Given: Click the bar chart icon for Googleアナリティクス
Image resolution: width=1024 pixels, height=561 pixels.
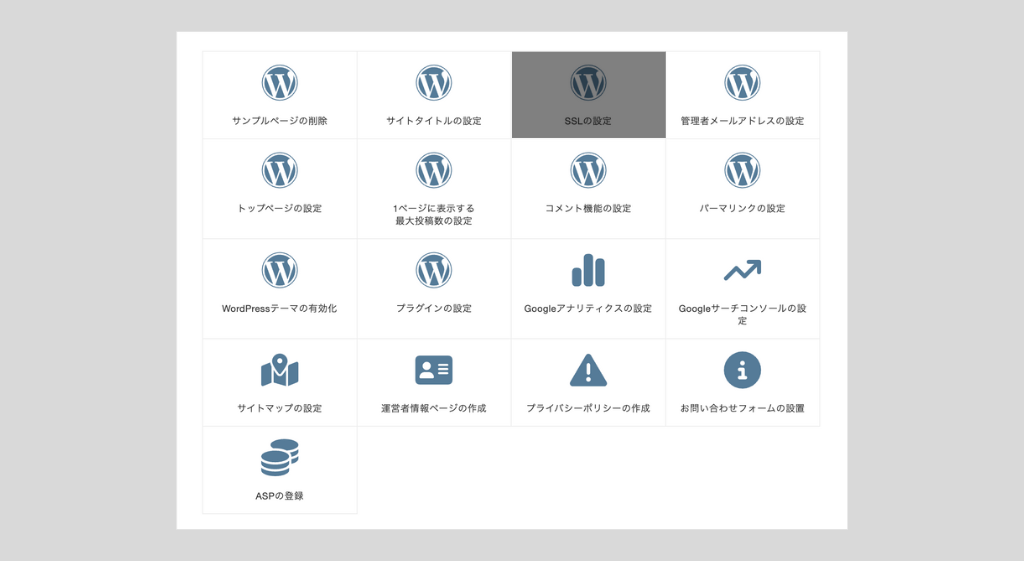Looking at the screenshot, I should pyautogui.click(x=588, y=270).
